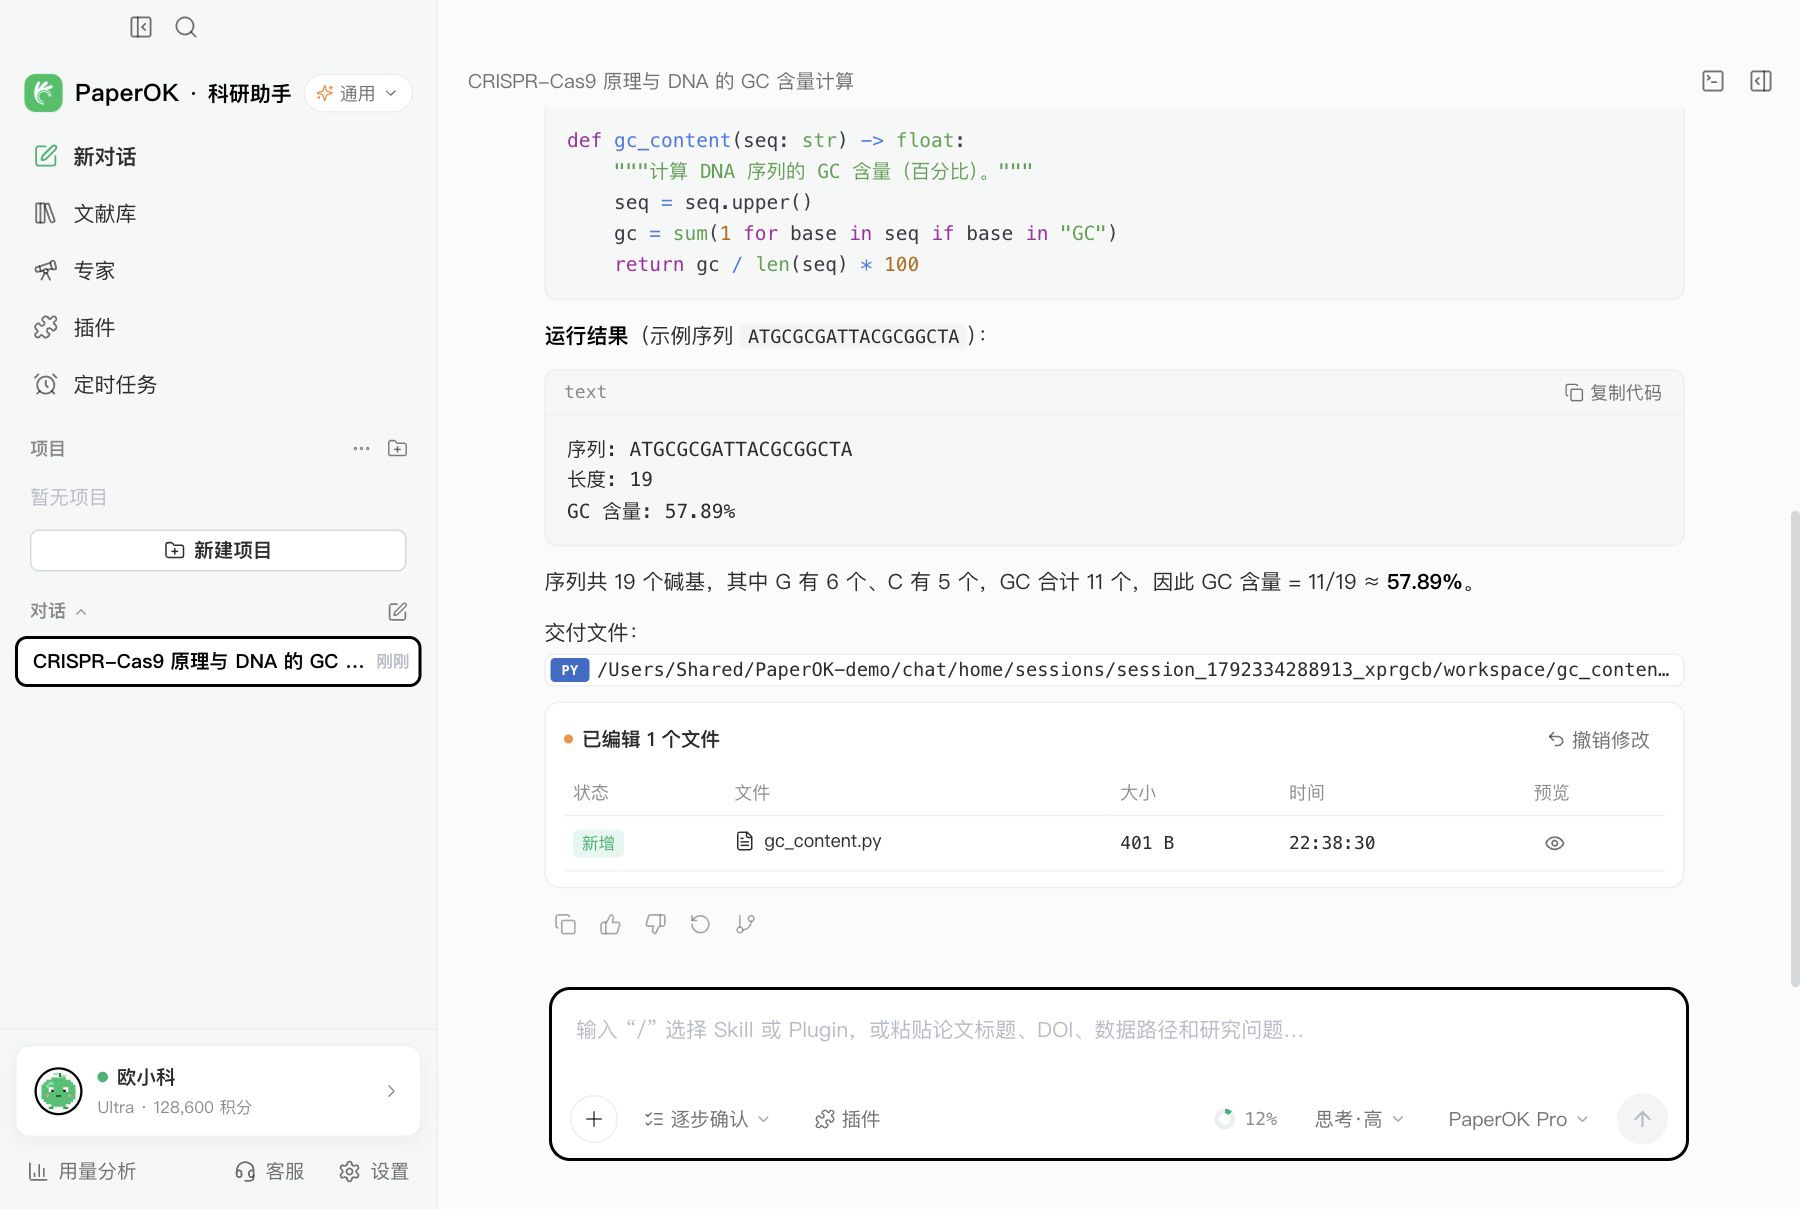Branch the conversation with fork icon

click(745, 924)
